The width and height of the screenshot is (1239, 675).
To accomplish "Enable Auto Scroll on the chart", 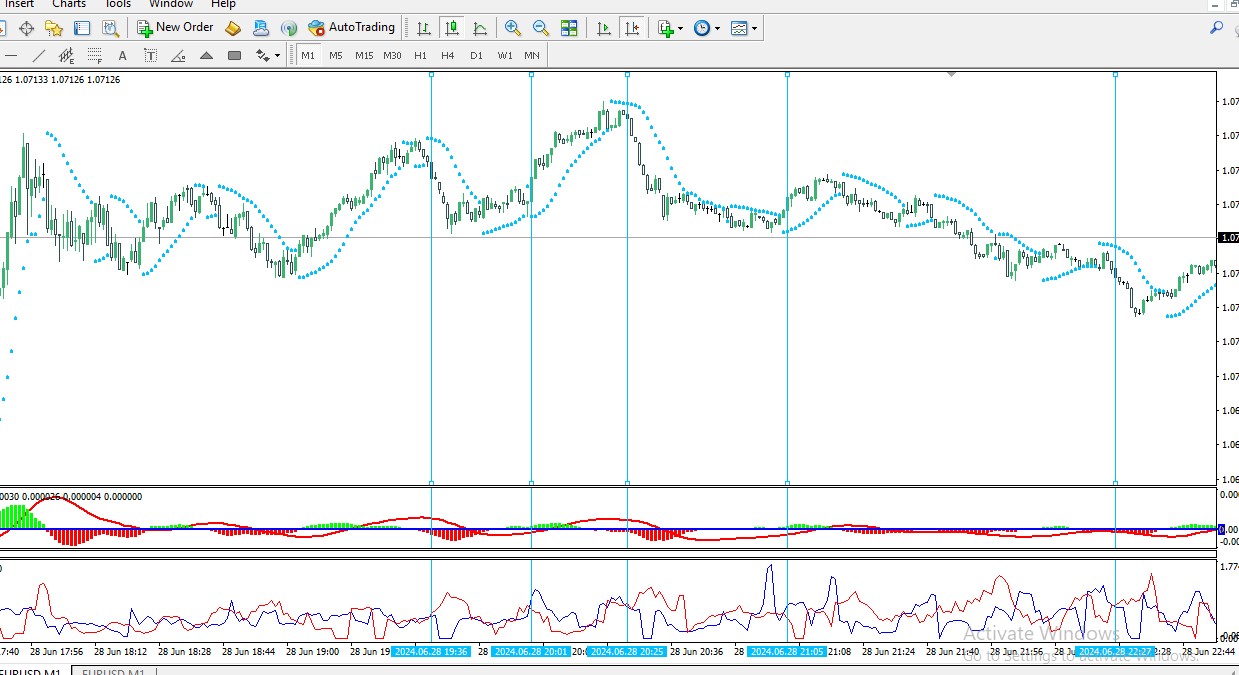I will 604,28.
